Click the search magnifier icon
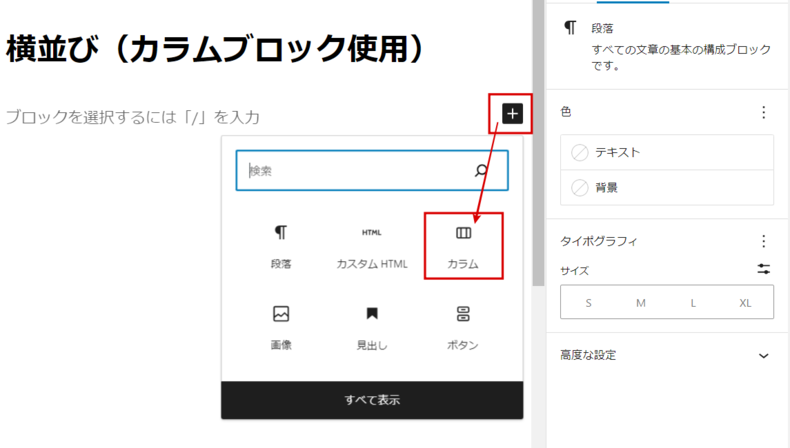The width and height of the screenshot is (790, 448). (x=482, y=170)
